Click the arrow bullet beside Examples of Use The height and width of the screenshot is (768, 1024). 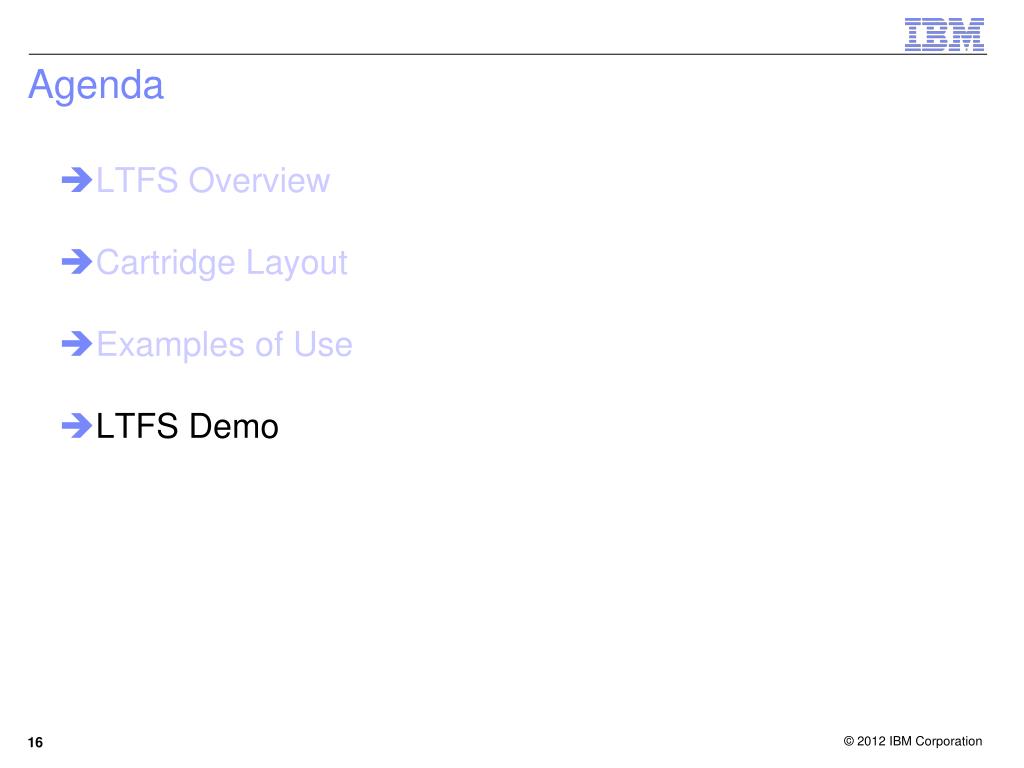pyautogui.click(x=77, y=344)
